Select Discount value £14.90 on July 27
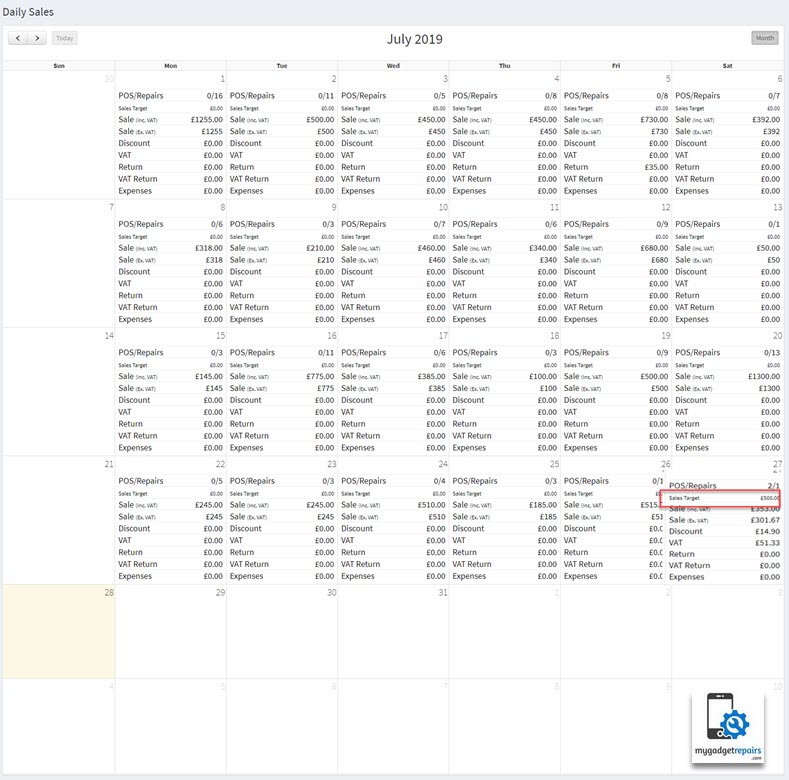789x780 pixels. click(x=767, y=531)
